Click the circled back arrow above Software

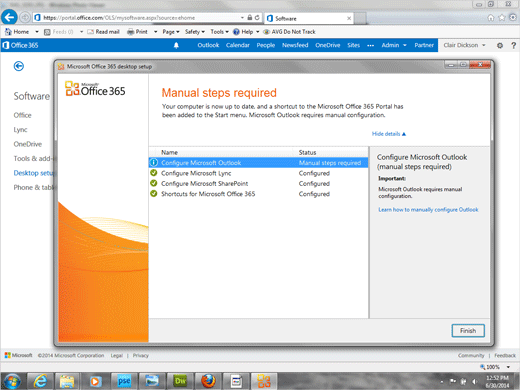tap(19, 66)
